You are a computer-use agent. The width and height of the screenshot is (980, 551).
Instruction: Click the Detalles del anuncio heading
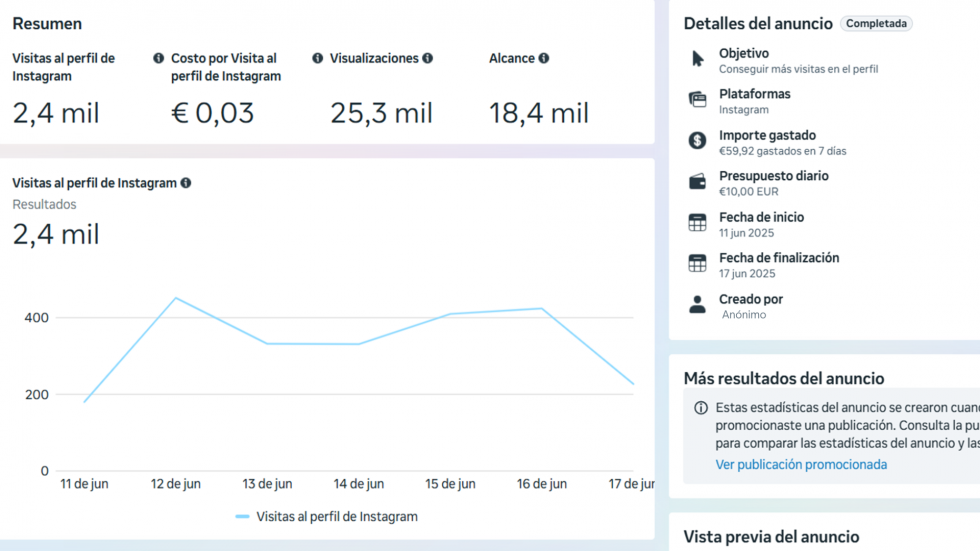point(758,24)
